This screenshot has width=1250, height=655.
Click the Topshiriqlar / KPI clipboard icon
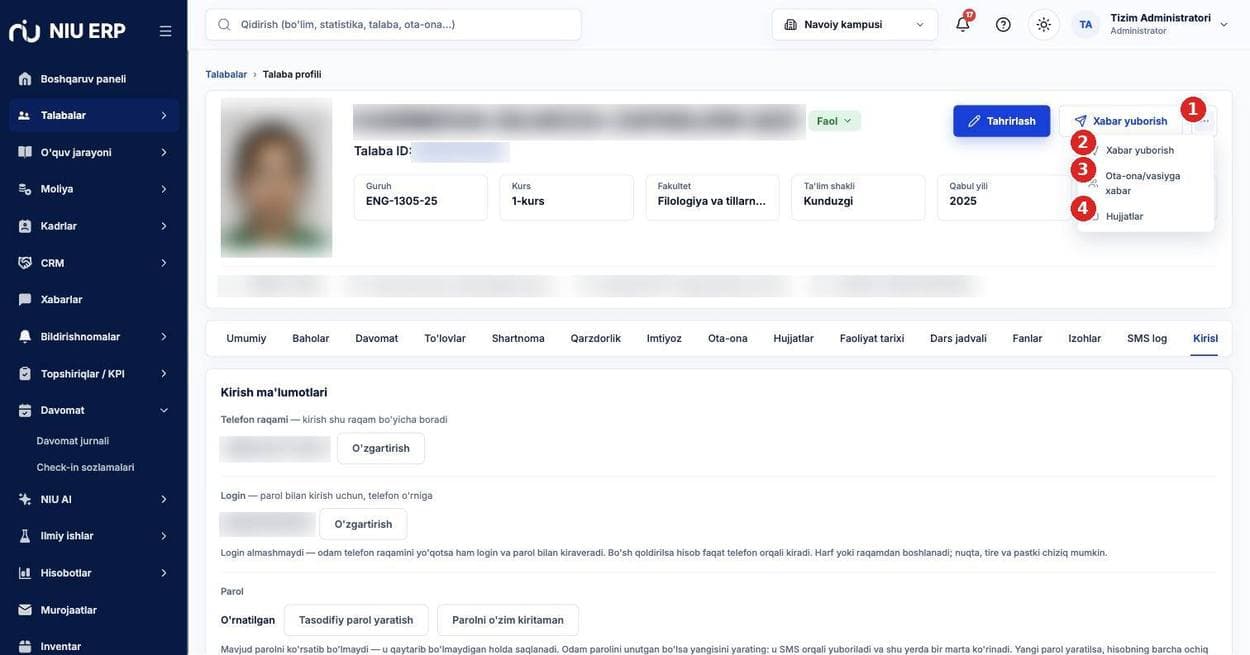click(x=25, y=374)
